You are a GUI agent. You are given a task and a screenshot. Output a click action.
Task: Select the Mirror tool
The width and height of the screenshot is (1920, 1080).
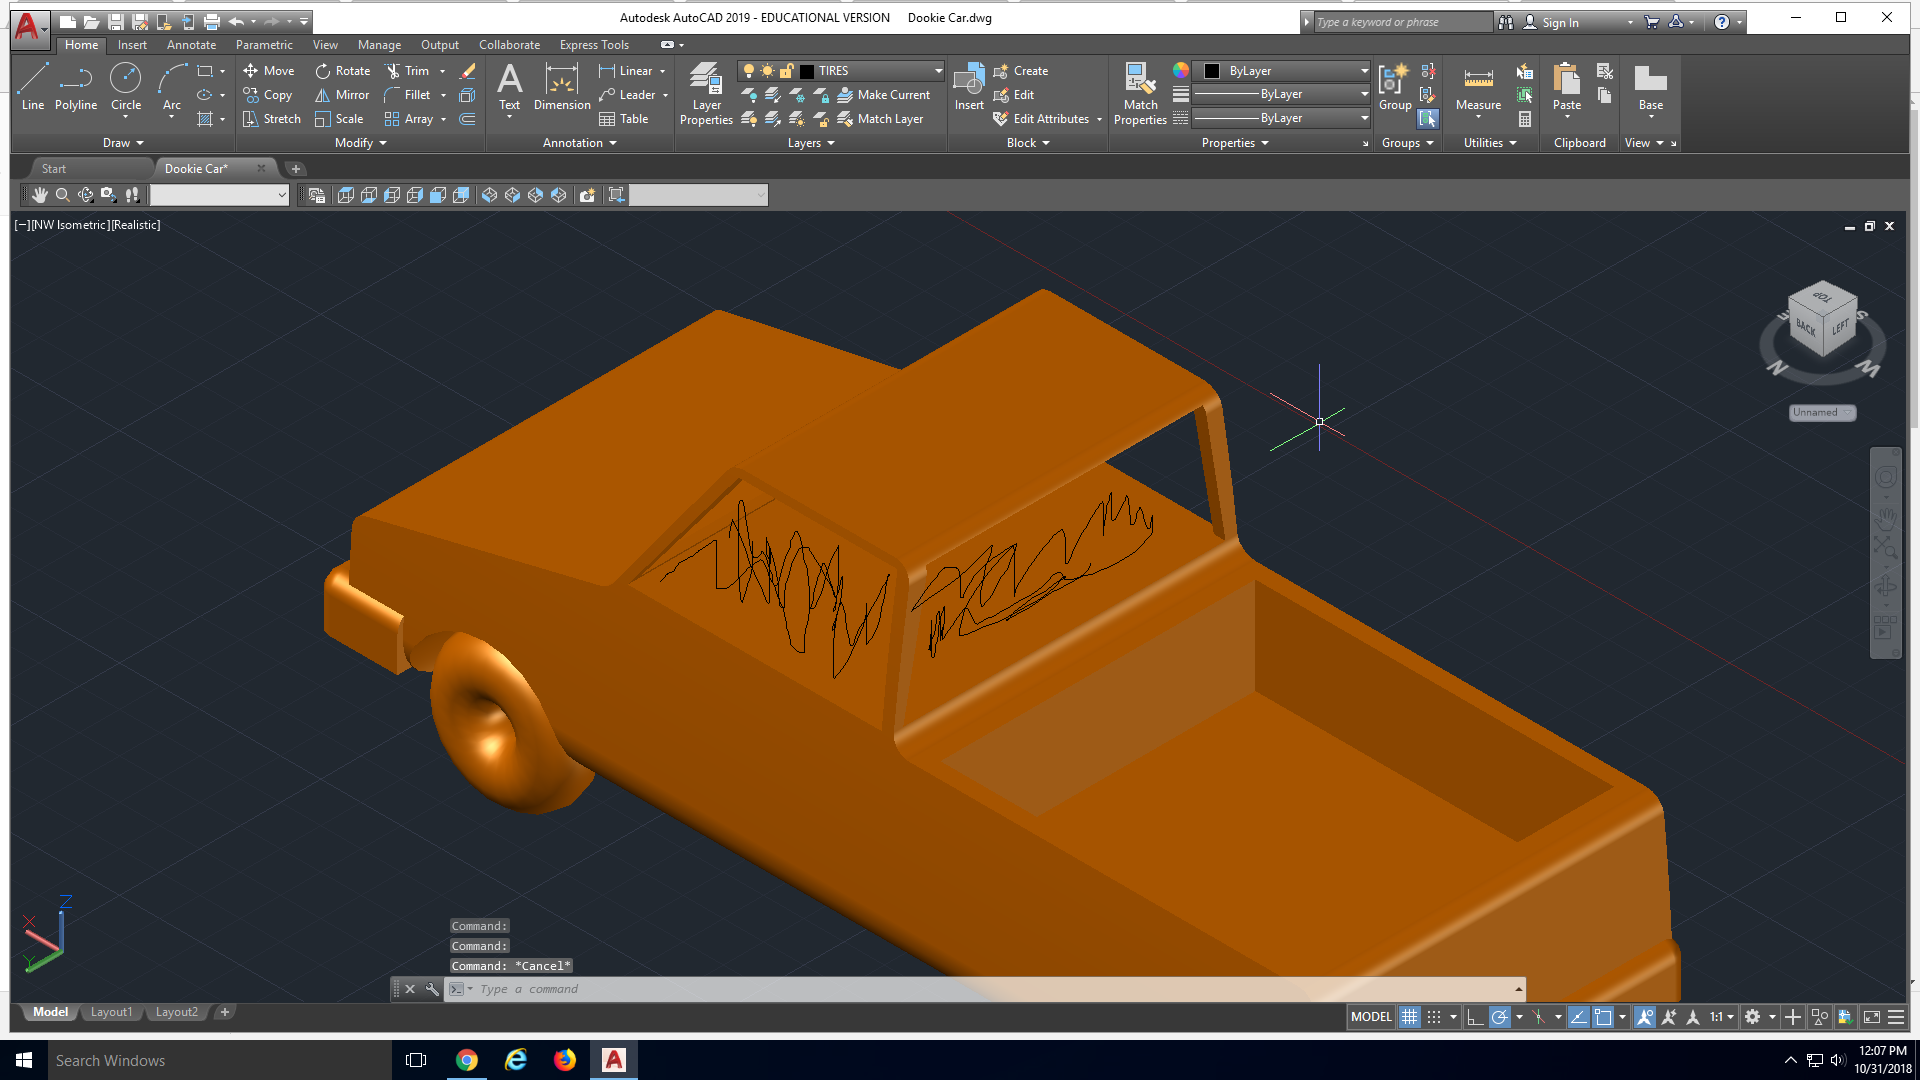pyautogui.click(x=342, y=95)
